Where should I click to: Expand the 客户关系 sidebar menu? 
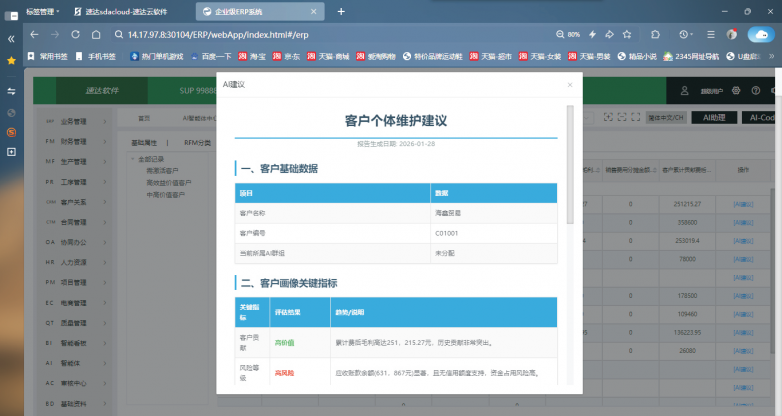tap(75, 202)
